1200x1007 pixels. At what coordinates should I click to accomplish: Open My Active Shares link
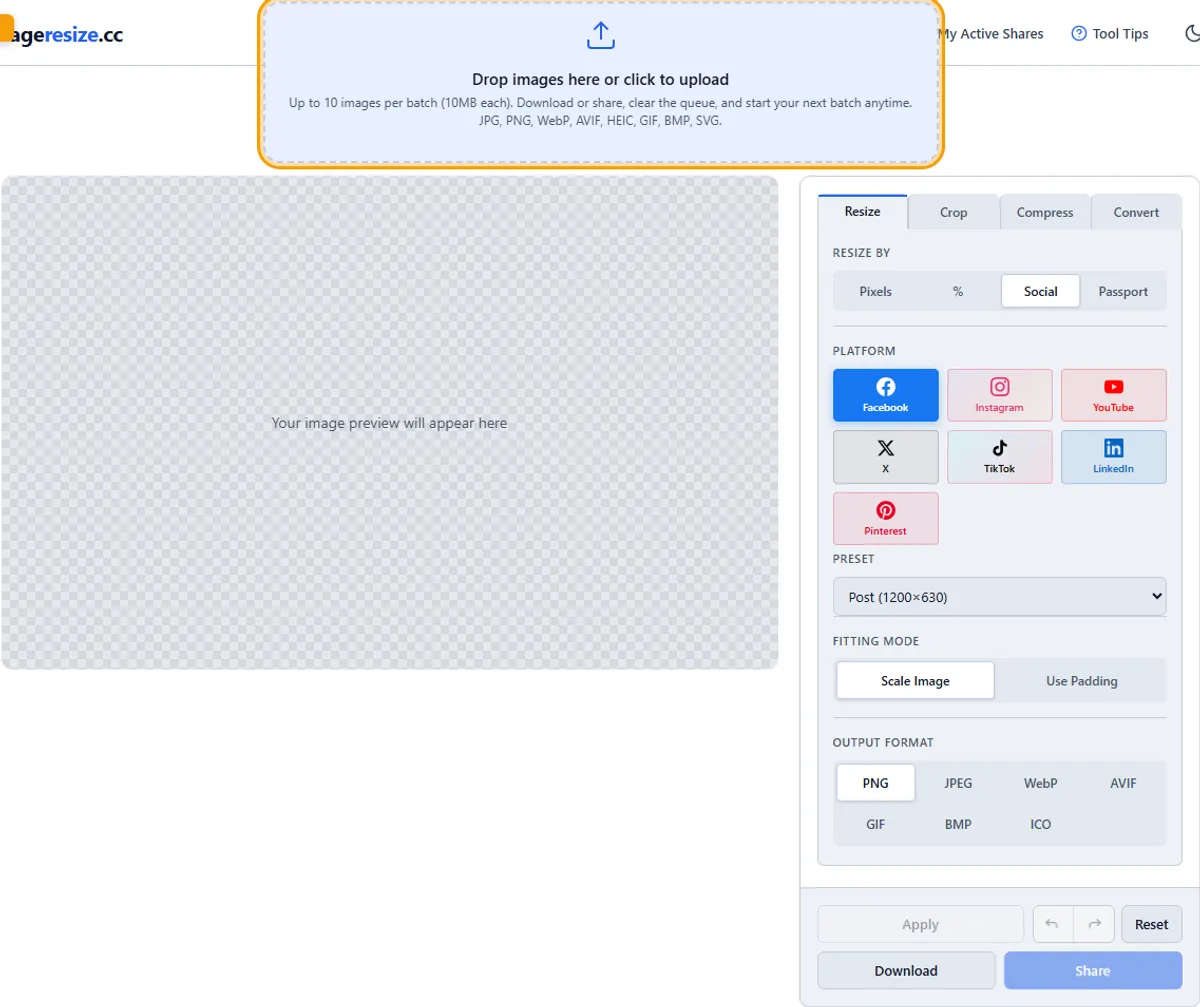(990, 34)
